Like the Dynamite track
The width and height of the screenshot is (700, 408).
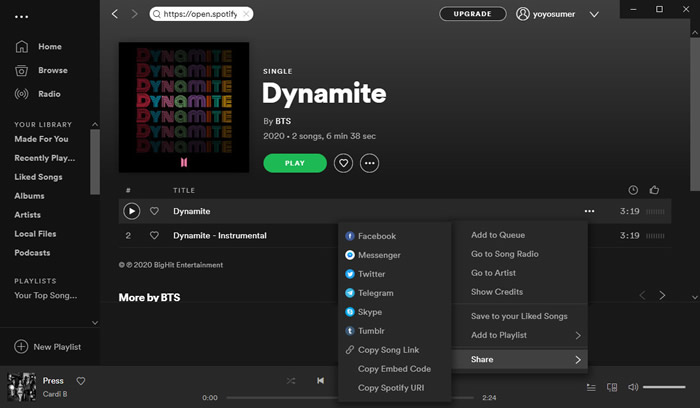point(154,211)
